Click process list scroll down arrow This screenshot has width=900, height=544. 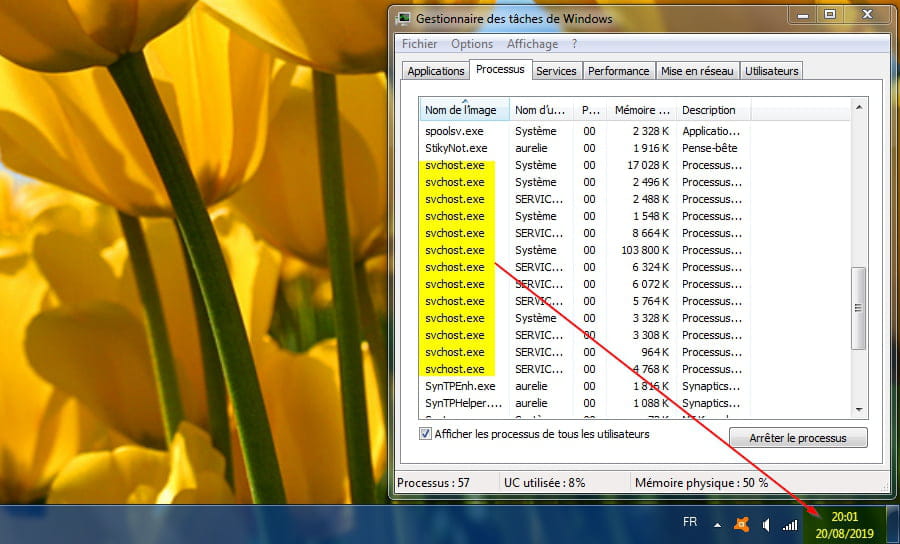click(859, 410)
